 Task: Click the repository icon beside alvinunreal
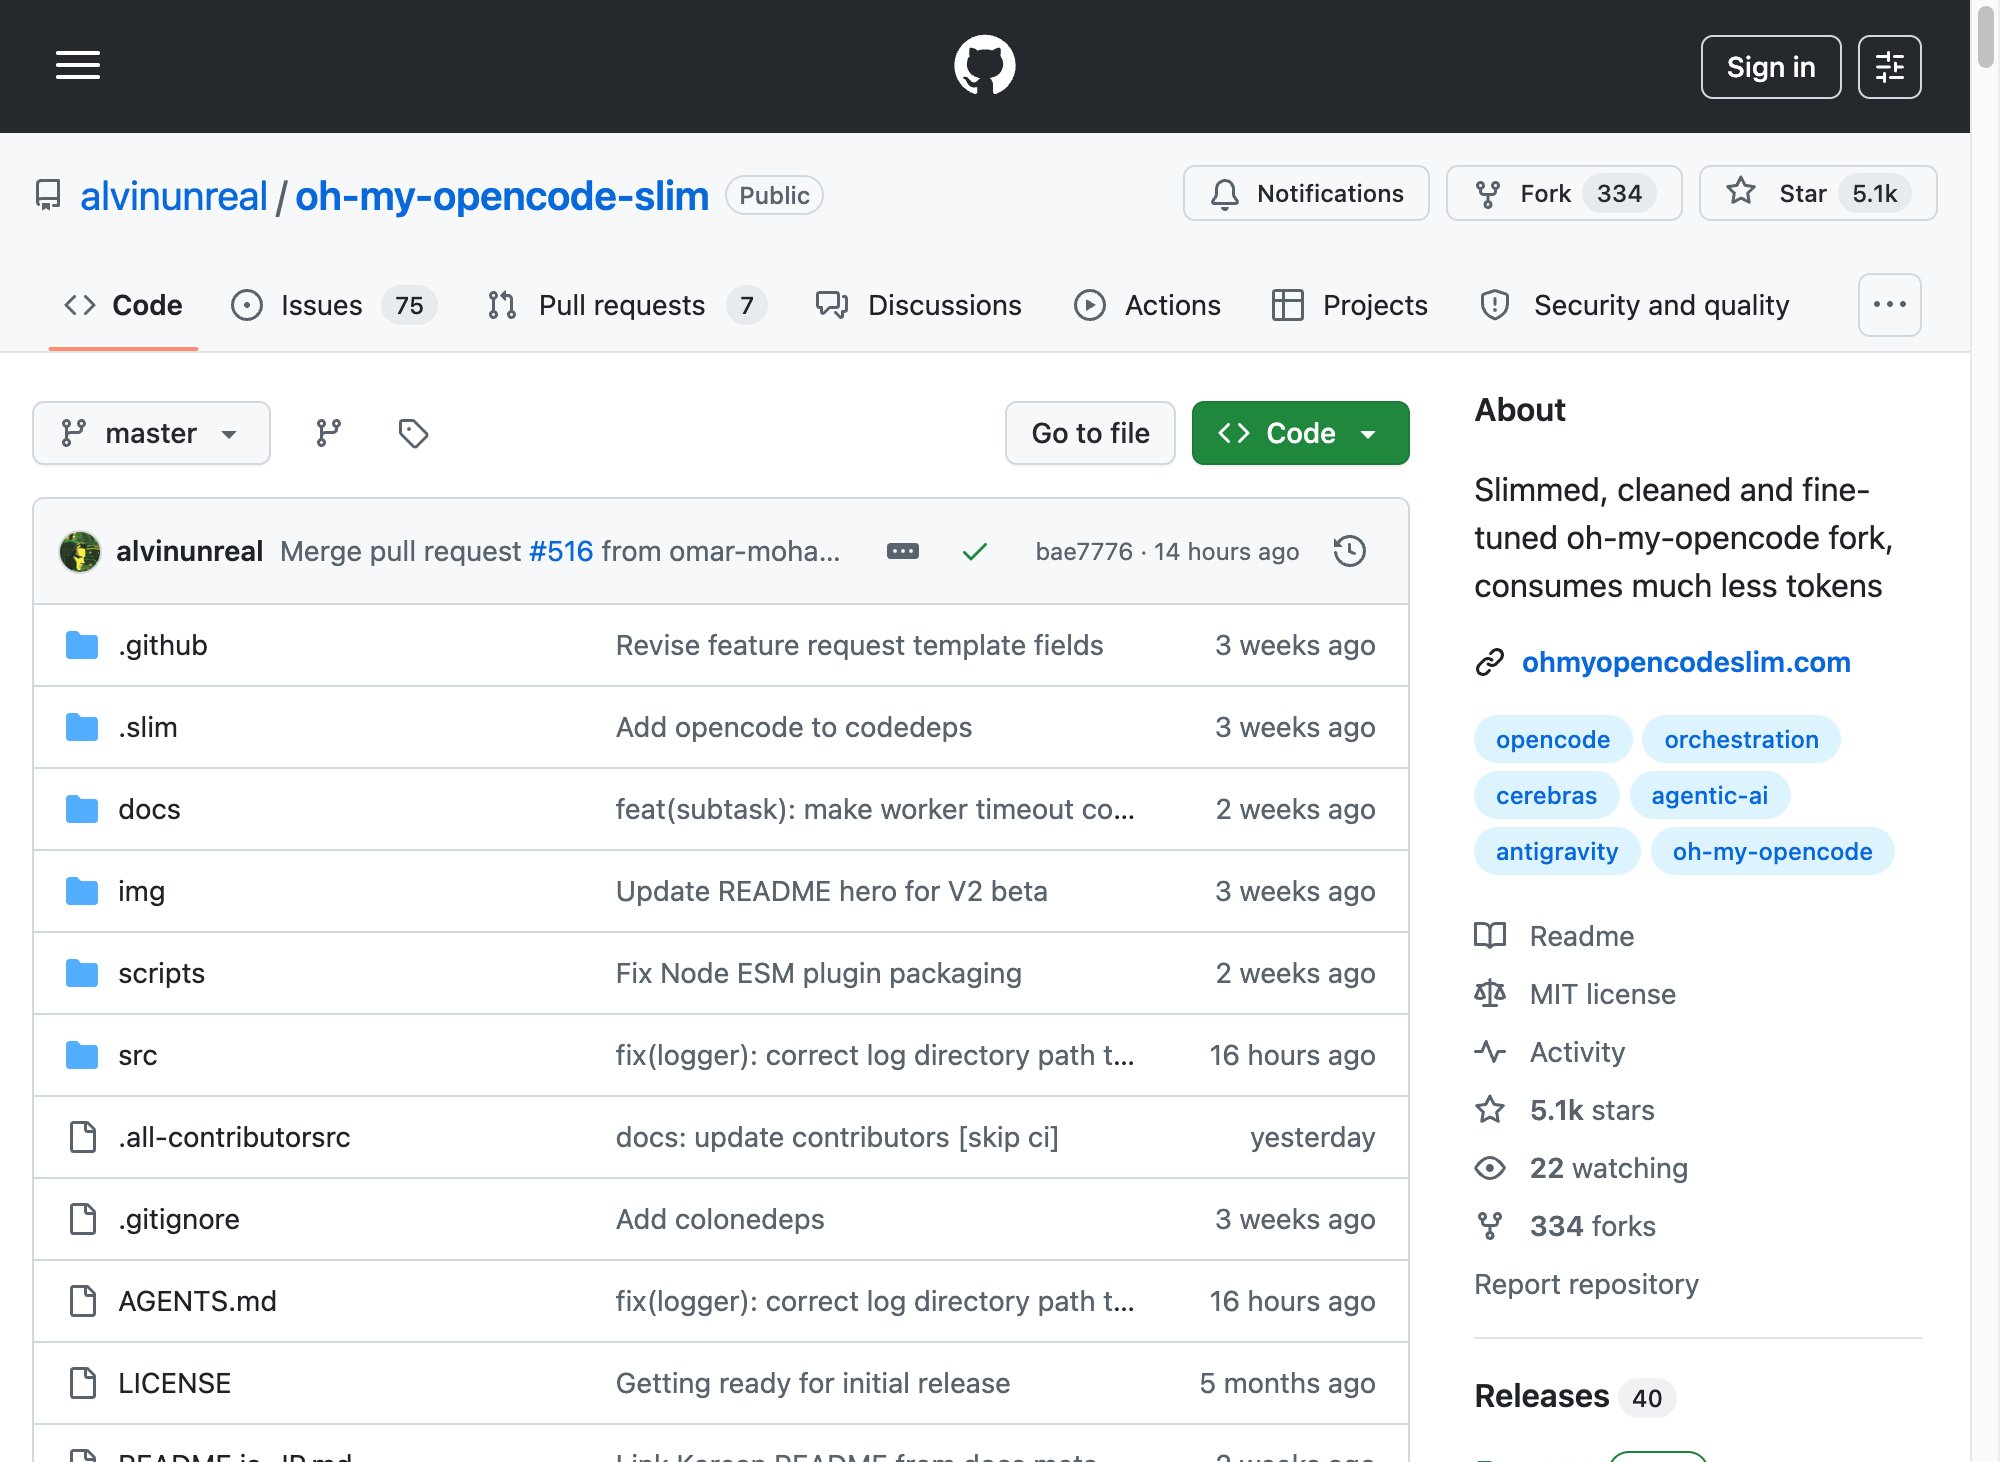(x=48, y=195)
